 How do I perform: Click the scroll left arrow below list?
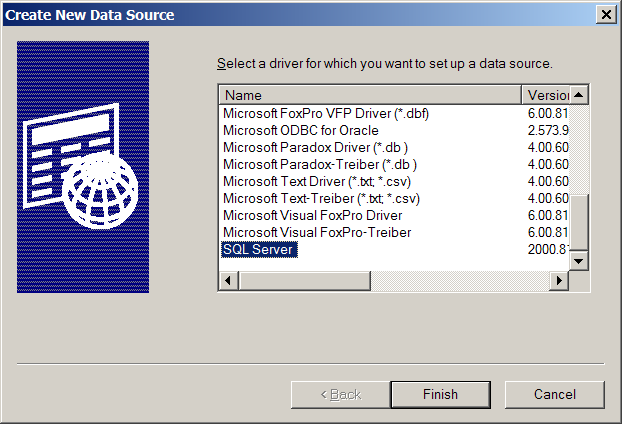pyautogui.click(x=228, y=280)
